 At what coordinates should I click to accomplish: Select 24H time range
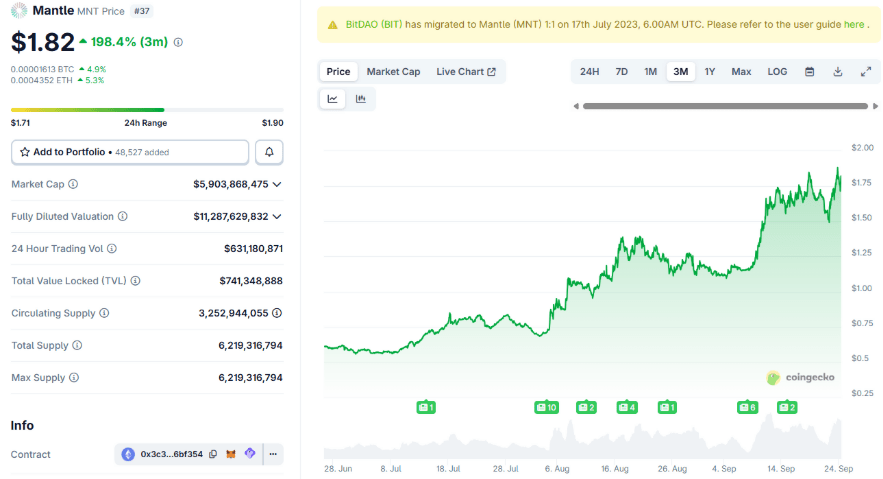pyautogui.click(x=590, y=71)
